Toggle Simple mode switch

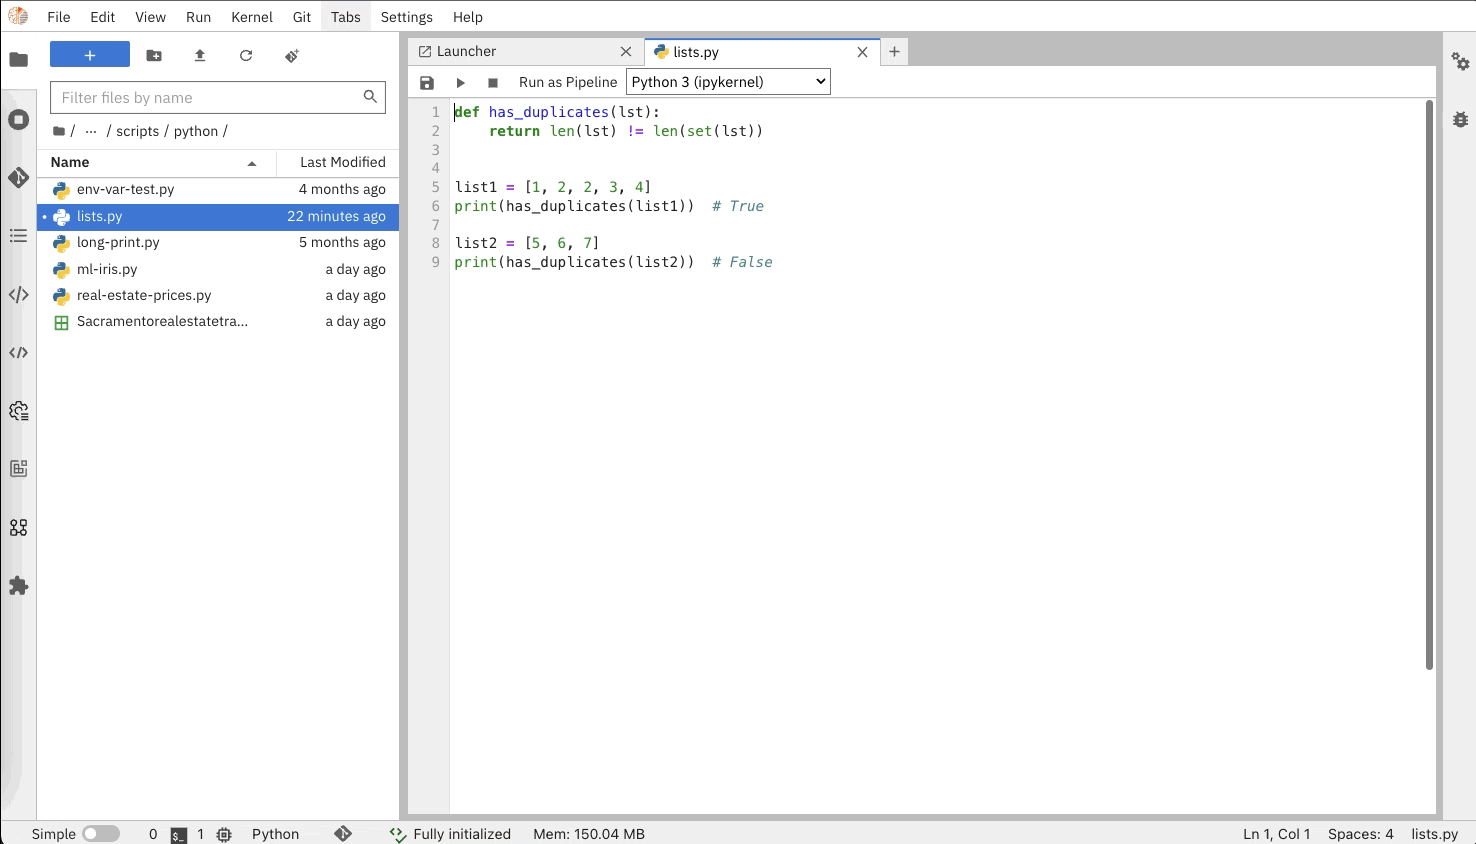(x=100, y=834)
